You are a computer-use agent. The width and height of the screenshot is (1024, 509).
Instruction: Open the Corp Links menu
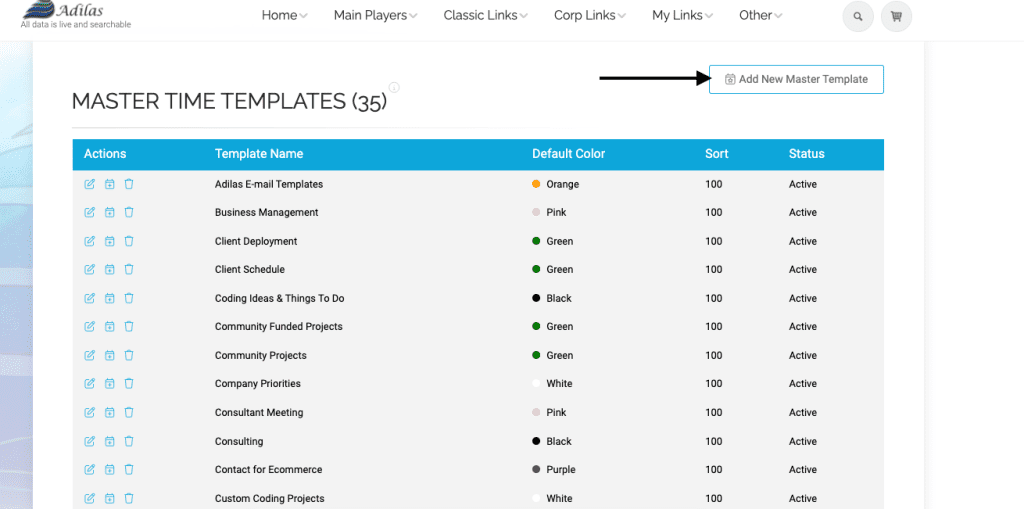click(590, 15)
